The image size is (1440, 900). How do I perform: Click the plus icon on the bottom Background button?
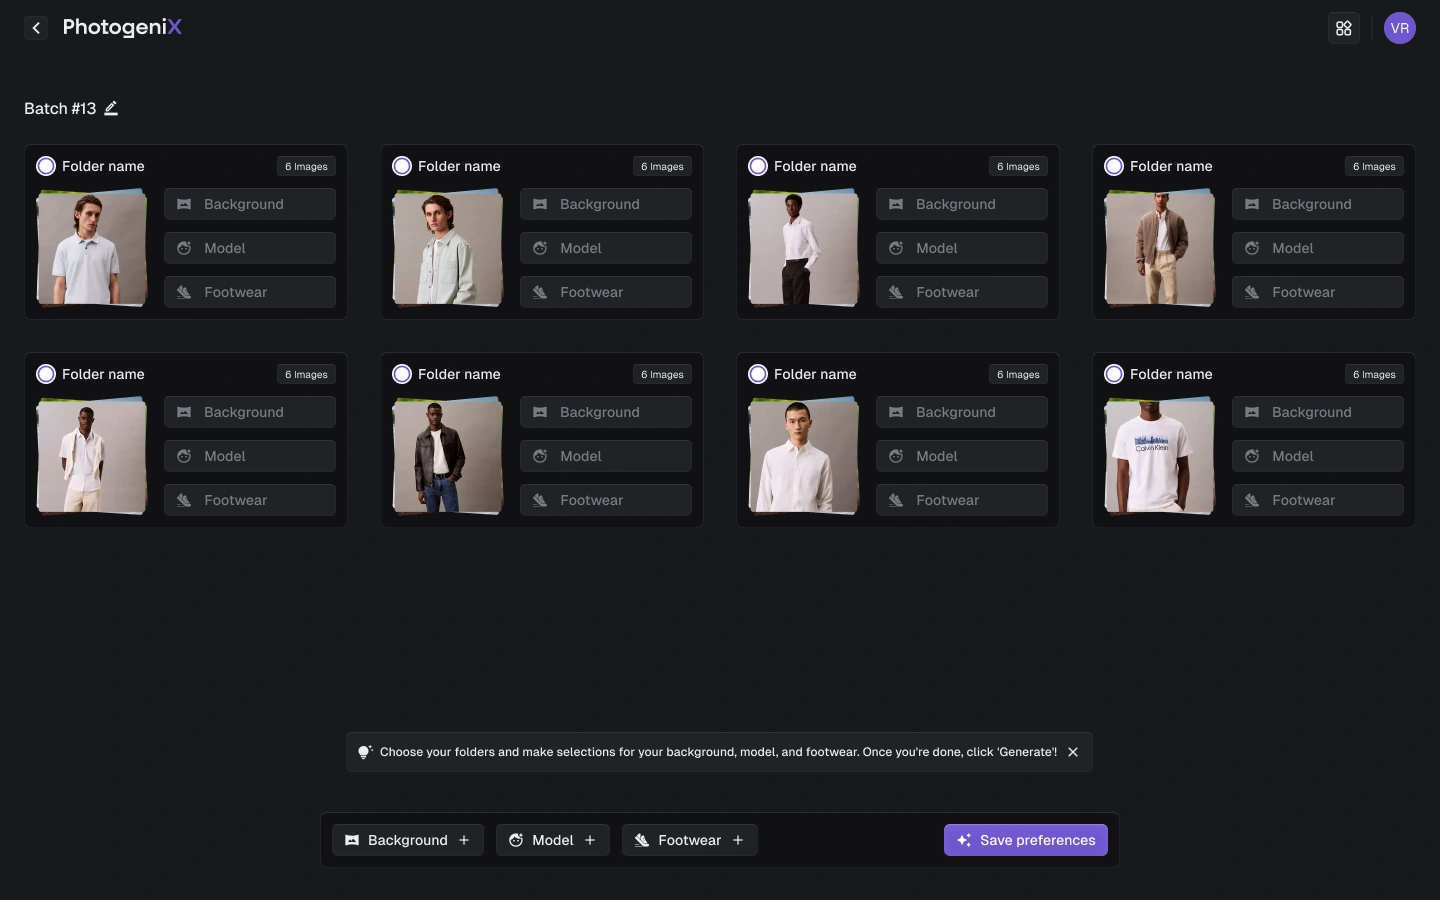click(464, 840)
